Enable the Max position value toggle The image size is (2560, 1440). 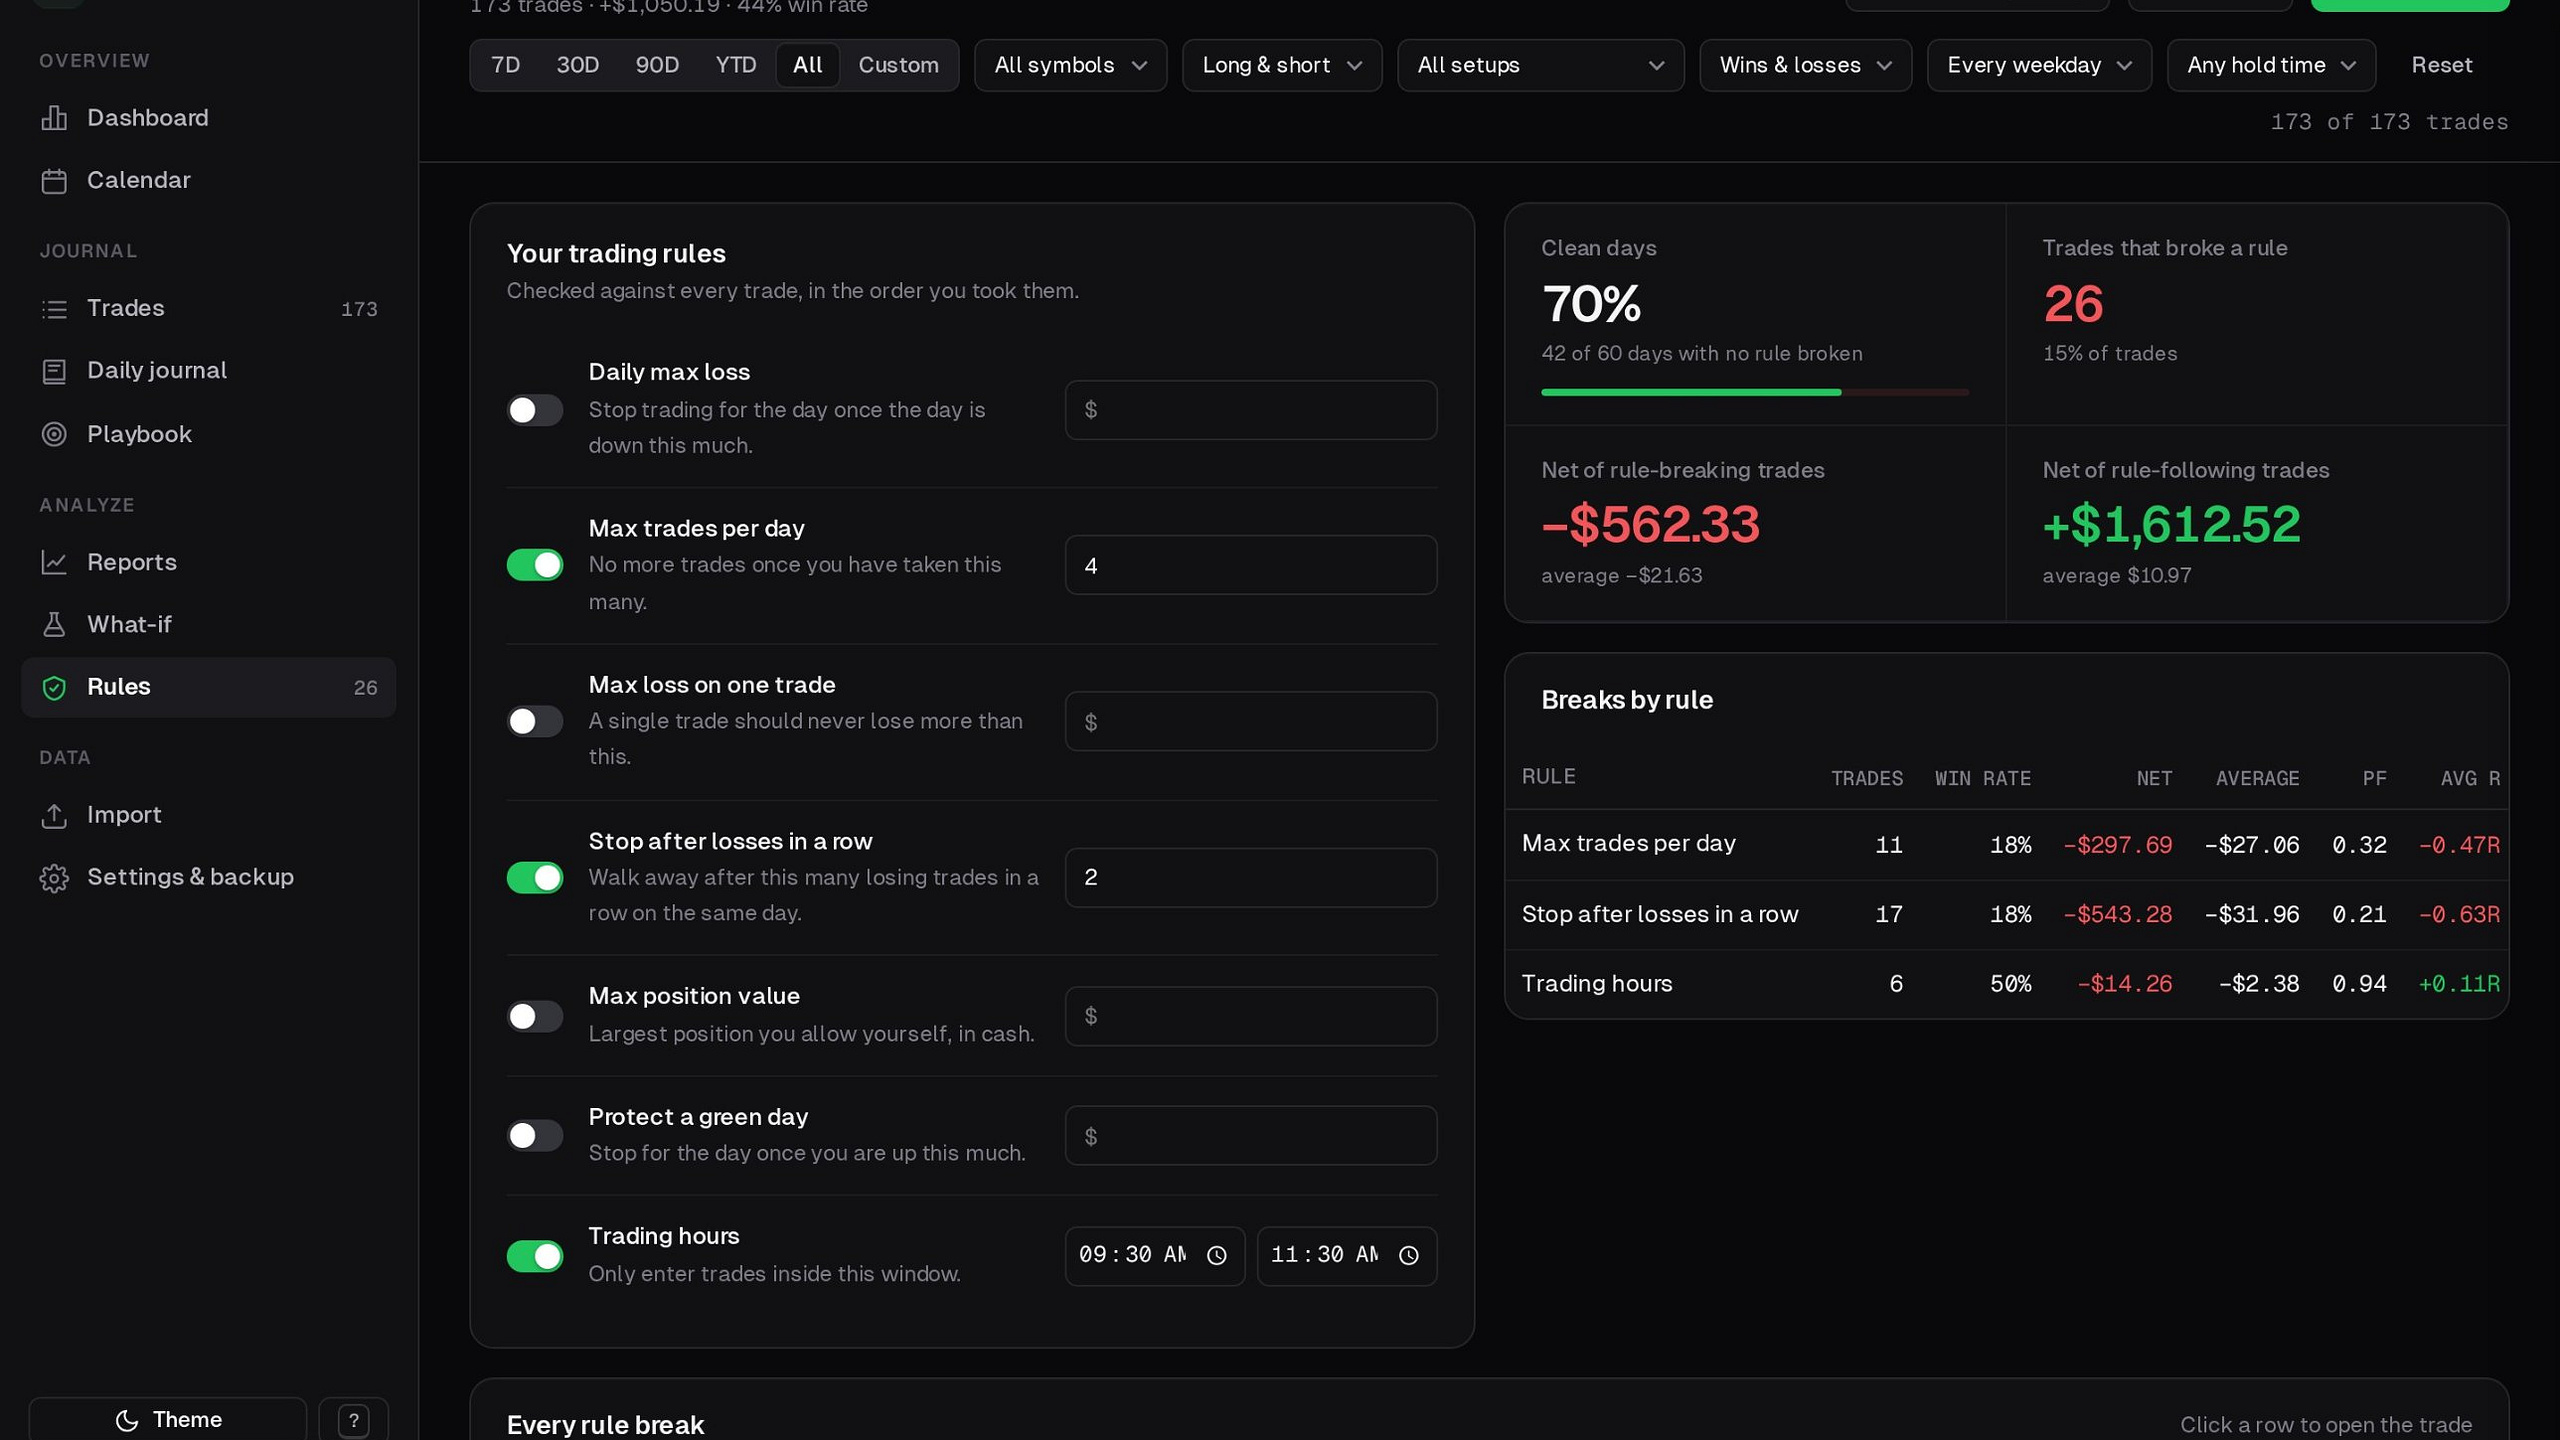535,1016
